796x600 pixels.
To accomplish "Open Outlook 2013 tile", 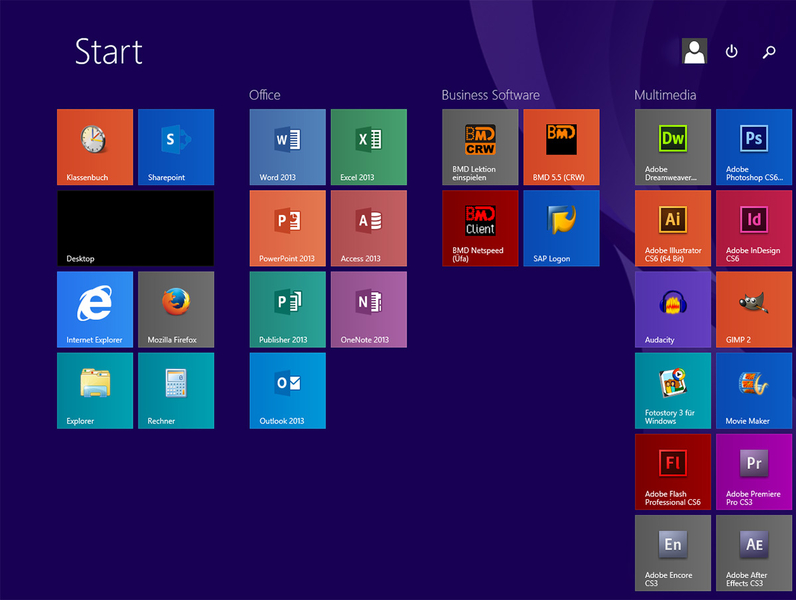I will click(288, 391).
